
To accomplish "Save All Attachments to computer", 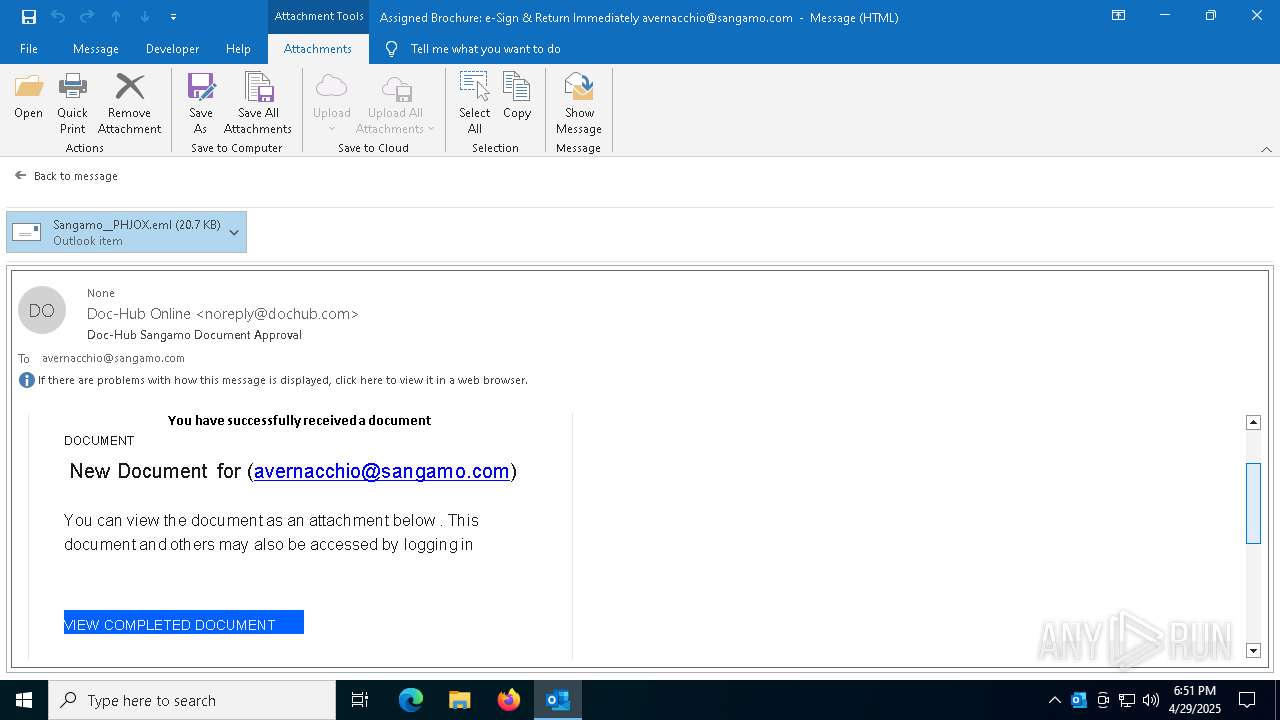I will 258,103.
